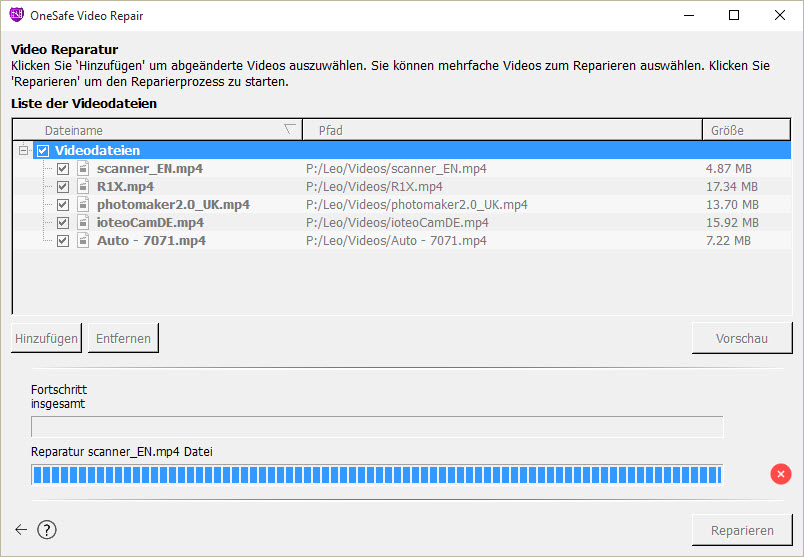804x557 pixels.
Task: Sort by the Größe column header
Action: tap(747, 130)
